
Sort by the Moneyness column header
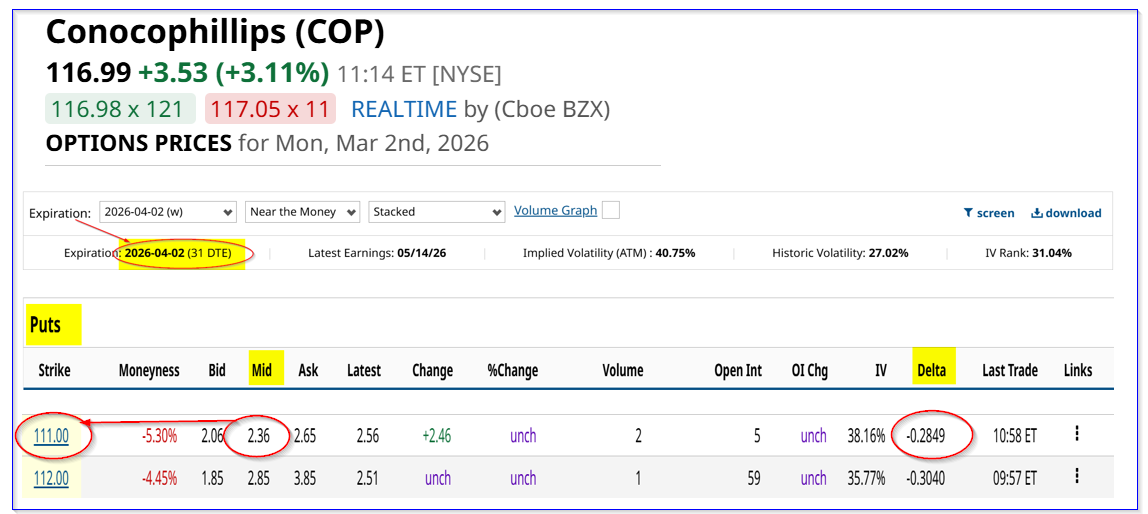[149, 370]
